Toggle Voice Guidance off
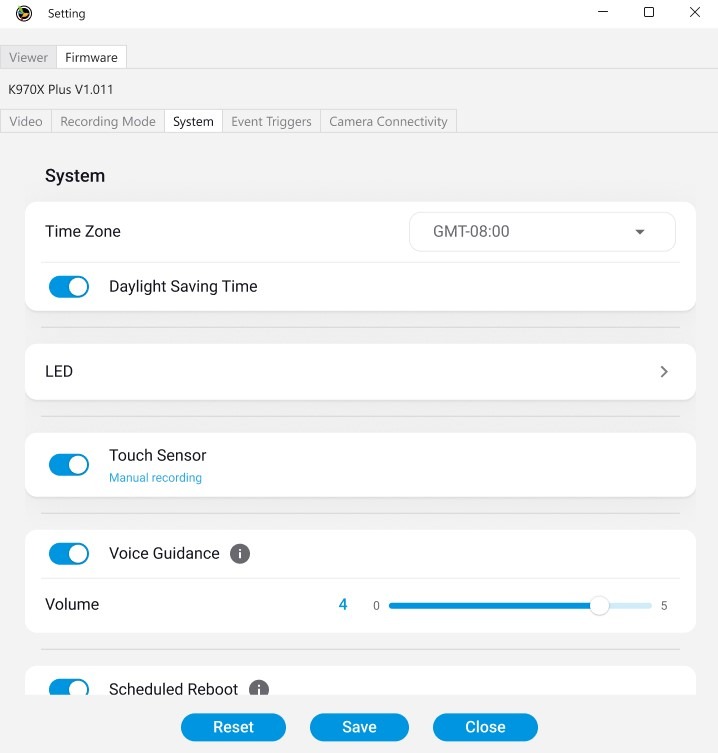Viewport: 718px width, 753px height. [69, 554]
